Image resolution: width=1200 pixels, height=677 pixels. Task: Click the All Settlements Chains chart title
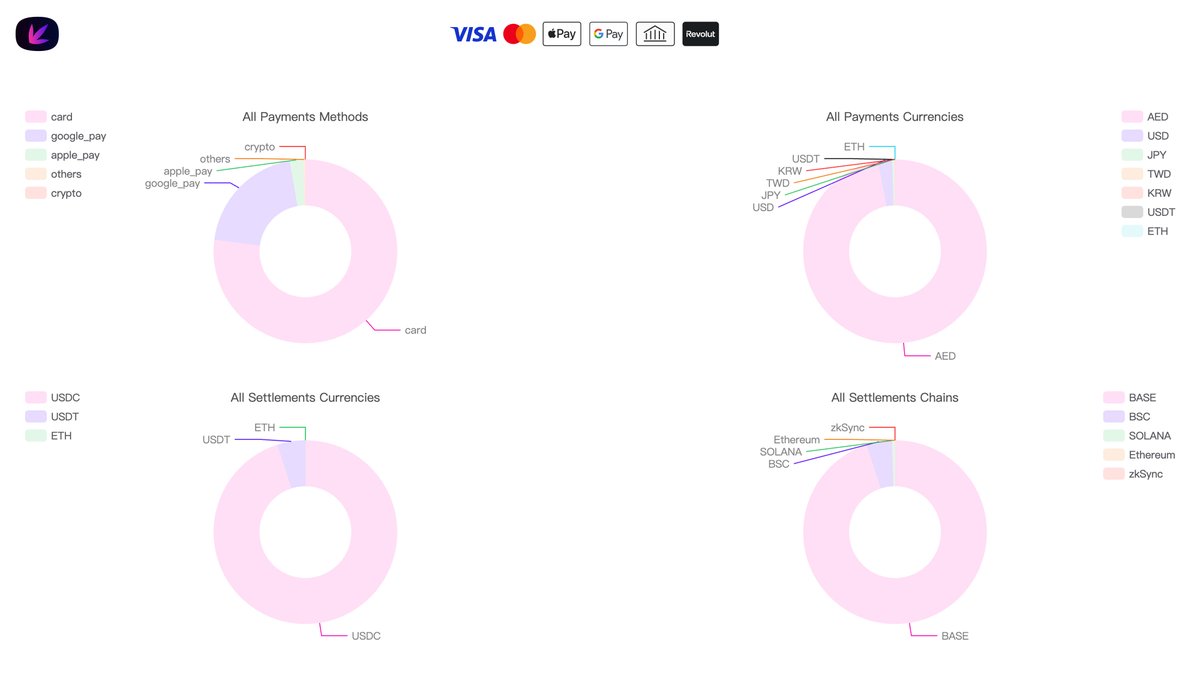pyautogui.click(x=895, y=398)
